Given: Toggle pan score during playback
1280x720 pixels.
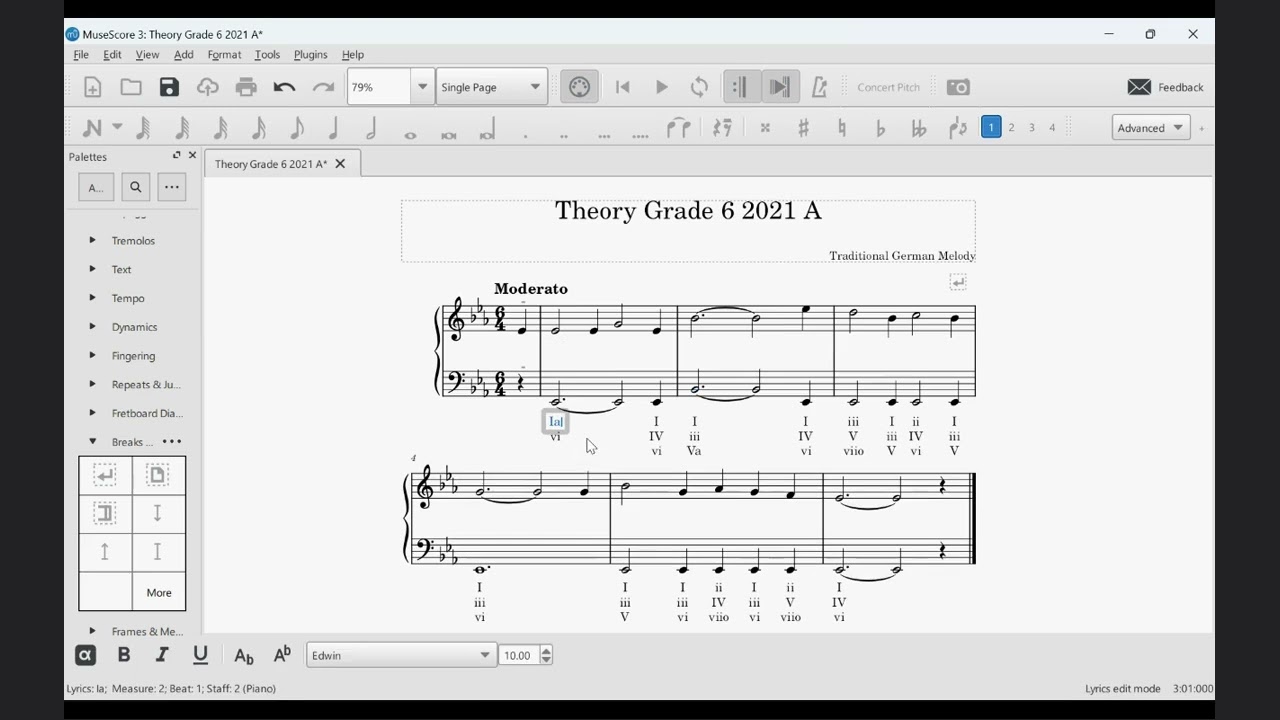Looking at the screenshot, I should coord(779,87).
